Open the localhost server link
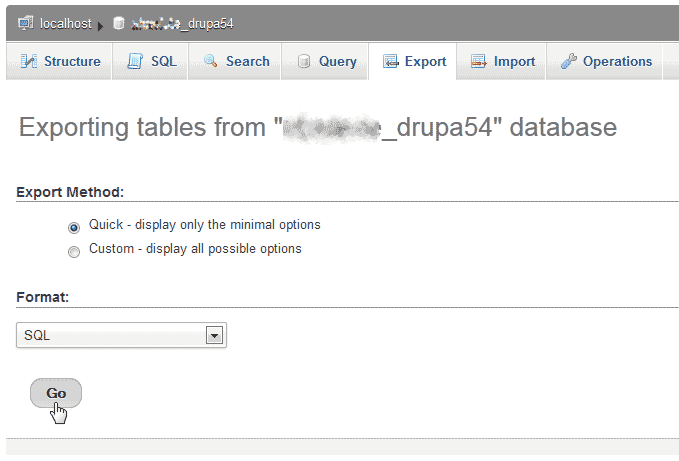Image resolution: width=679 pixels, height=461 pixels. pos(66,23)
